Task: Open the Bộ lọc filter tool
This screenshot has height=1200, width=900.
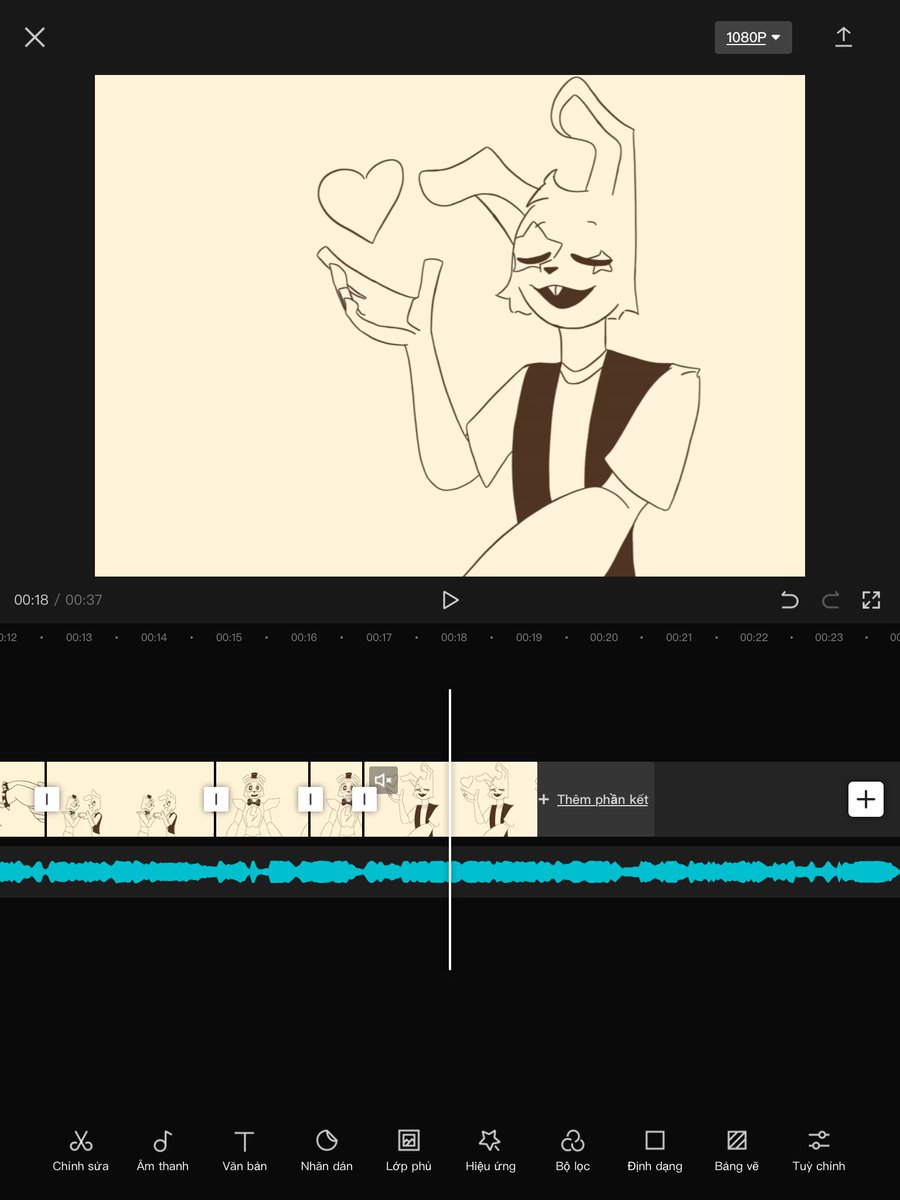Action: point(572,1150)
